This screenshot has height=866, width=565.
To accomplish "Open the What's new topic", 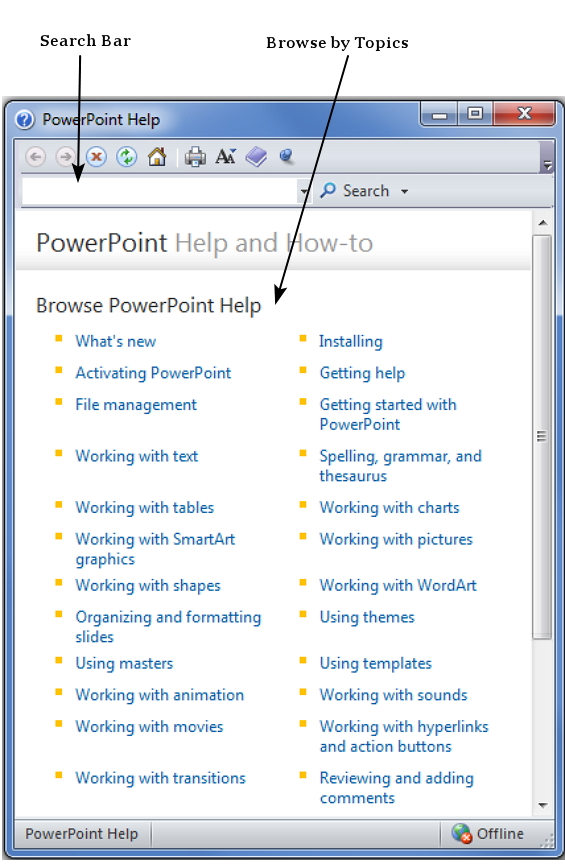I will point(115,341).
